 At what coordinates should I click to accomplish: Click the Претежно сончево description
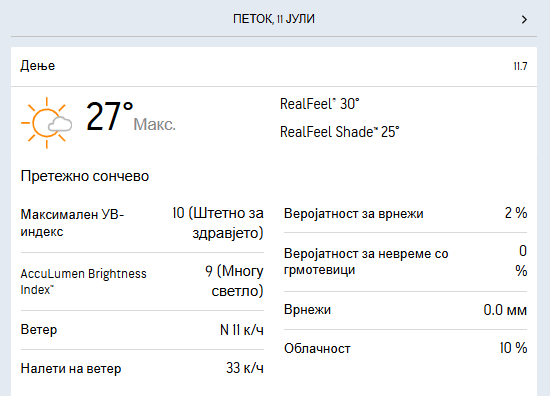85,176
